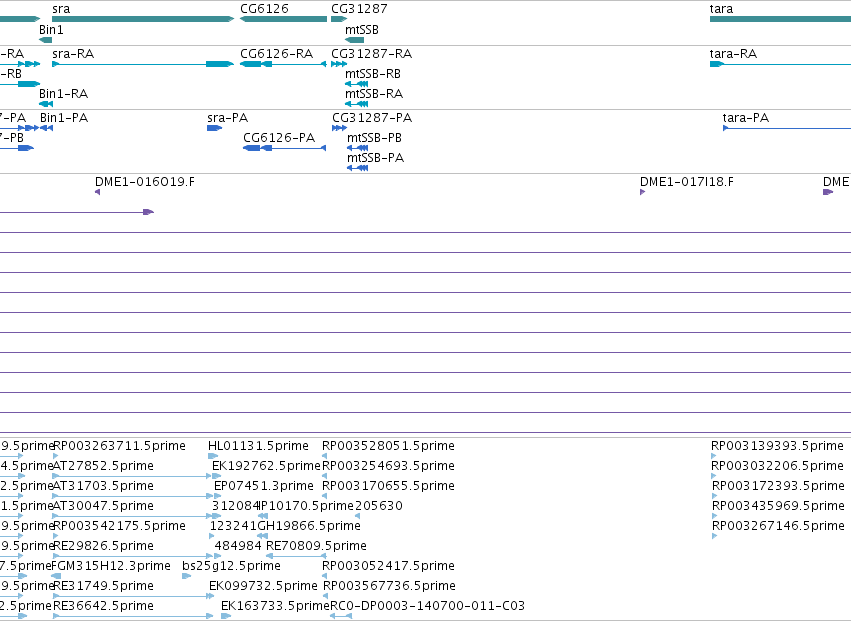Click EST EP07451.3prime
This screenshot has height=621, width=851.
coord(264,486)
